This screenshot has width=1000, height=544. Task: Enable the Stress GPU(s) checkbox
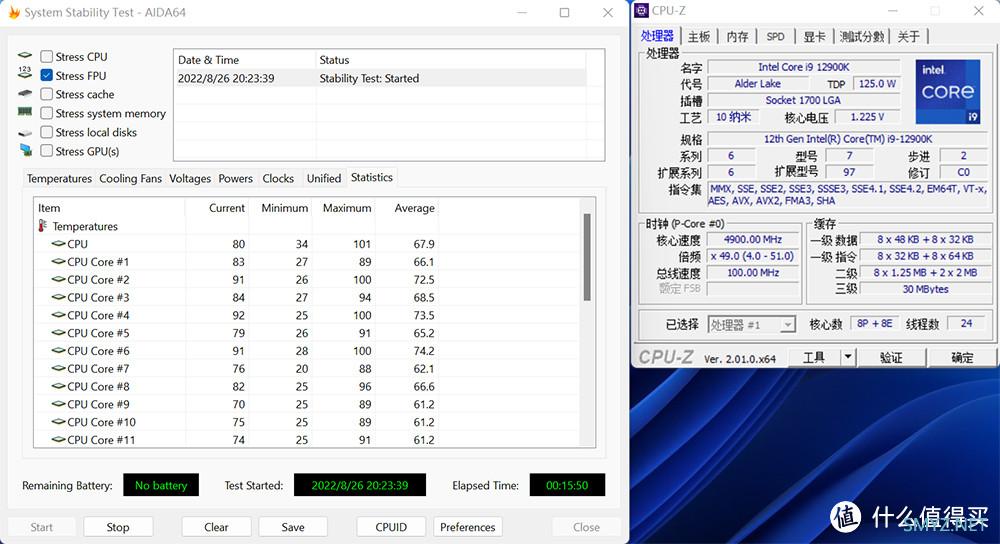click(x=47, y=151)
